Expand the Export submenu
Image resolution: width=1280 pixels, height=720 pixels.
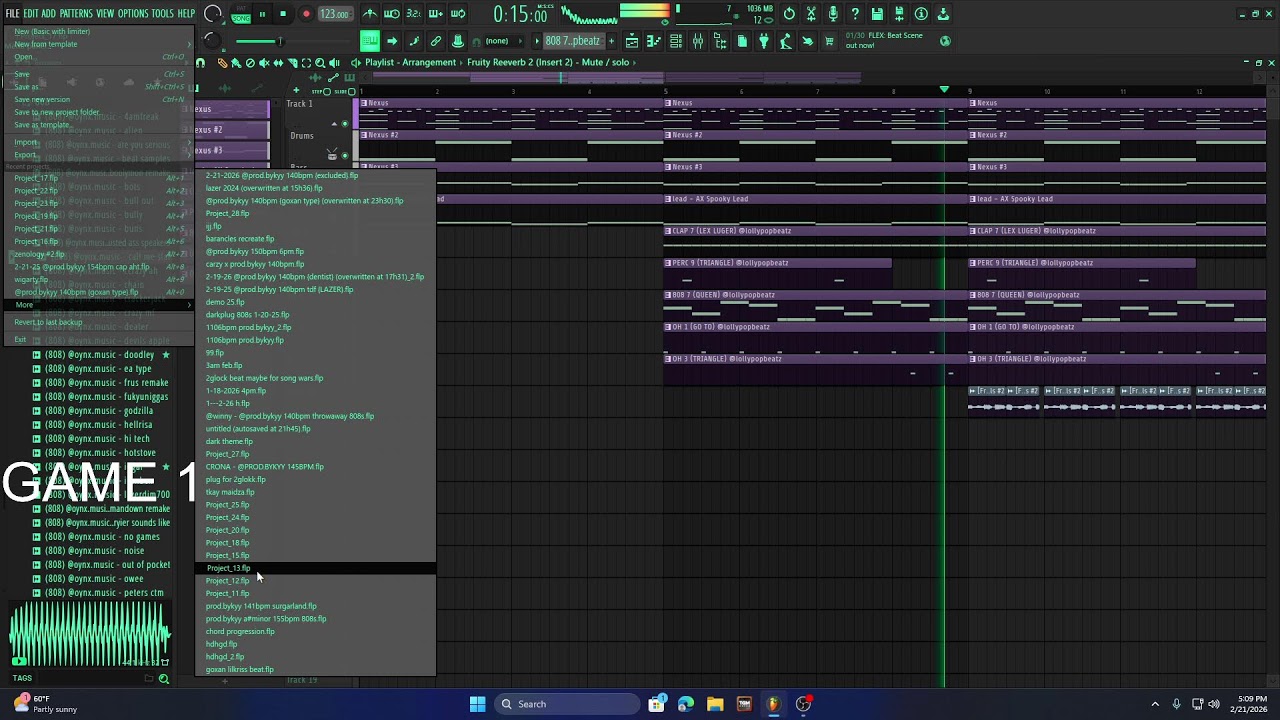(x=100, y=155)
